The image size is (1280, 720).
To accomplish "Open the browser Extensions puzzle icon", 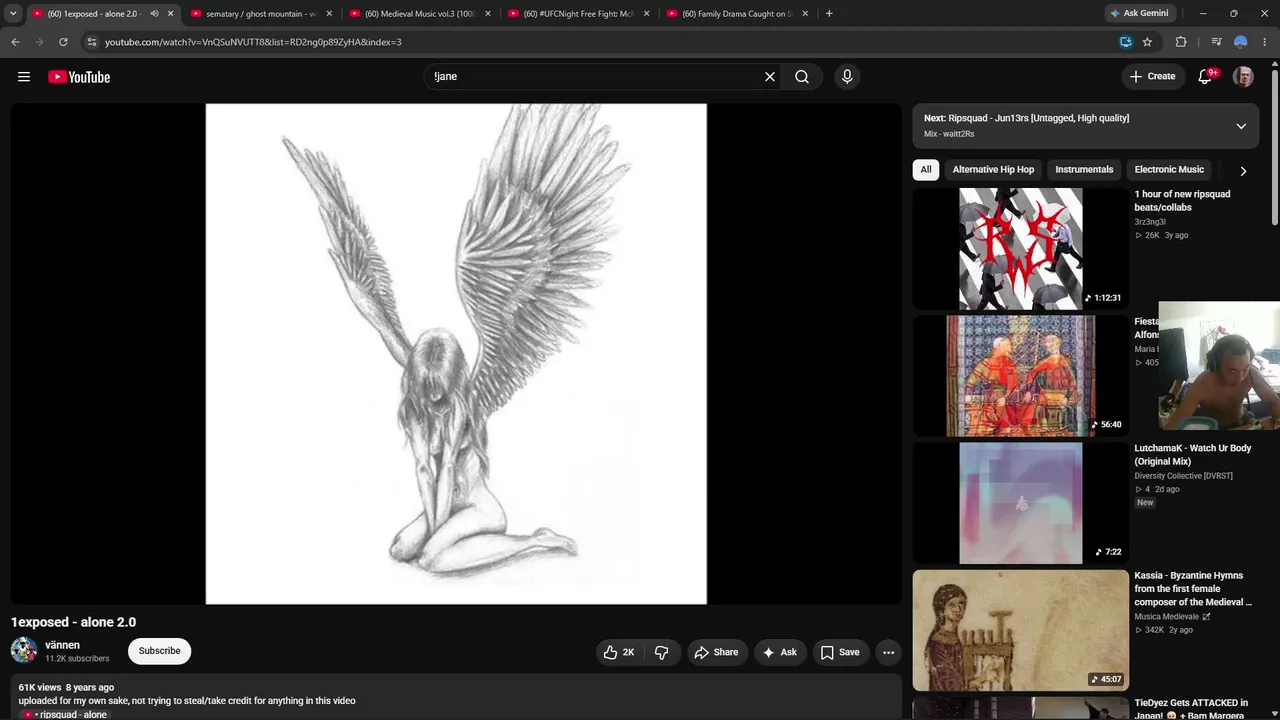I will point(1181,42).
